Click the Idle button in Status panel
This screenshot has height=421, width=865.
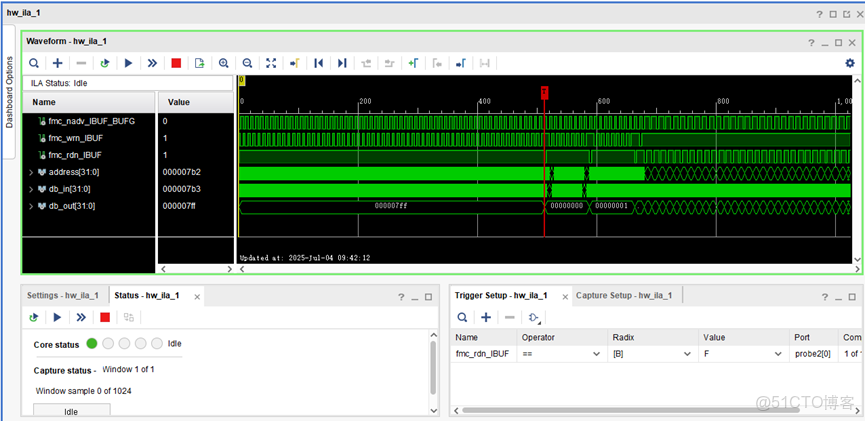tap(72, 411)
